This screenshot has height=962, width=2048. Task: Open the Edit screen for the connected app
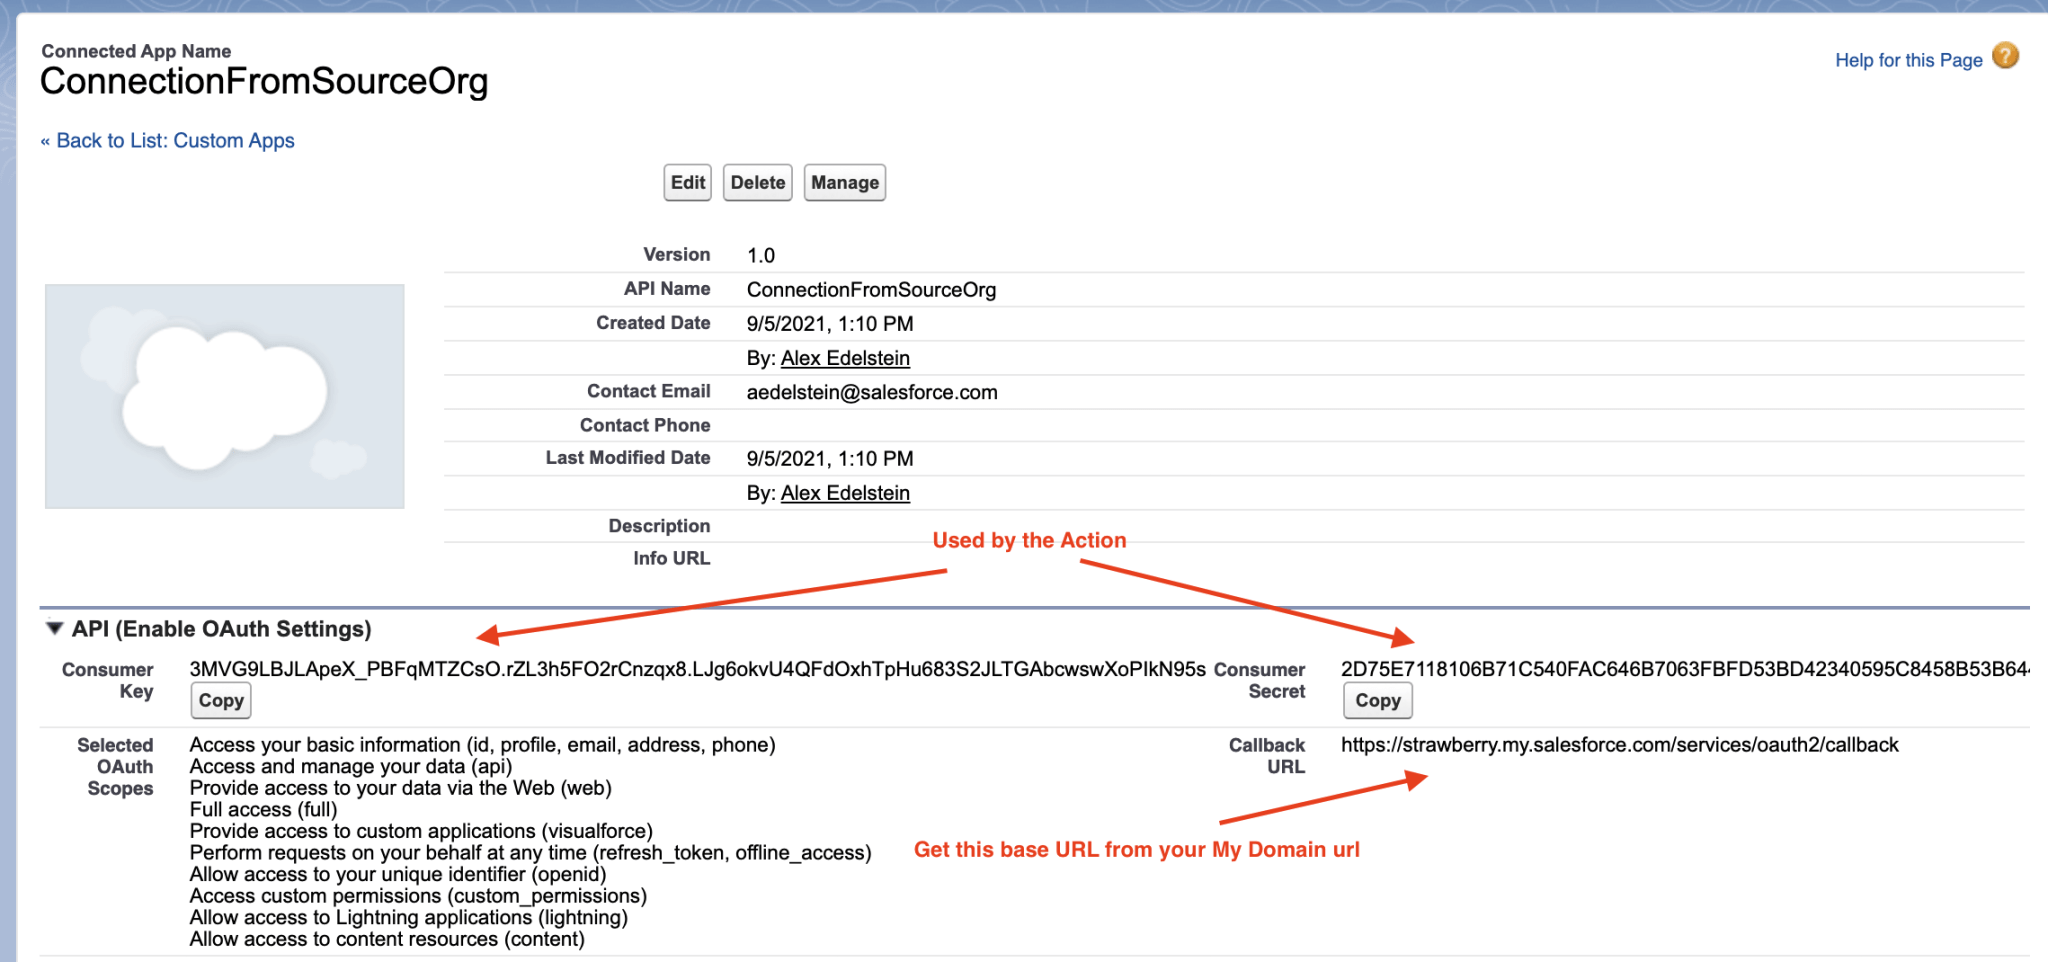click(686, 182)
